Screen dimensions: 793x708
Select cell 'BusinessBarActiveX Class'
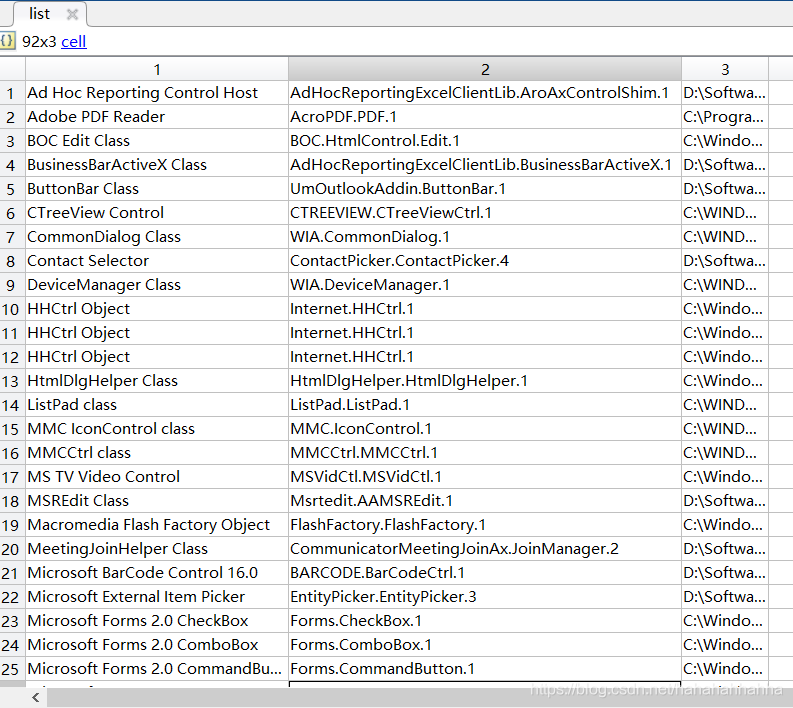[157, 165]
